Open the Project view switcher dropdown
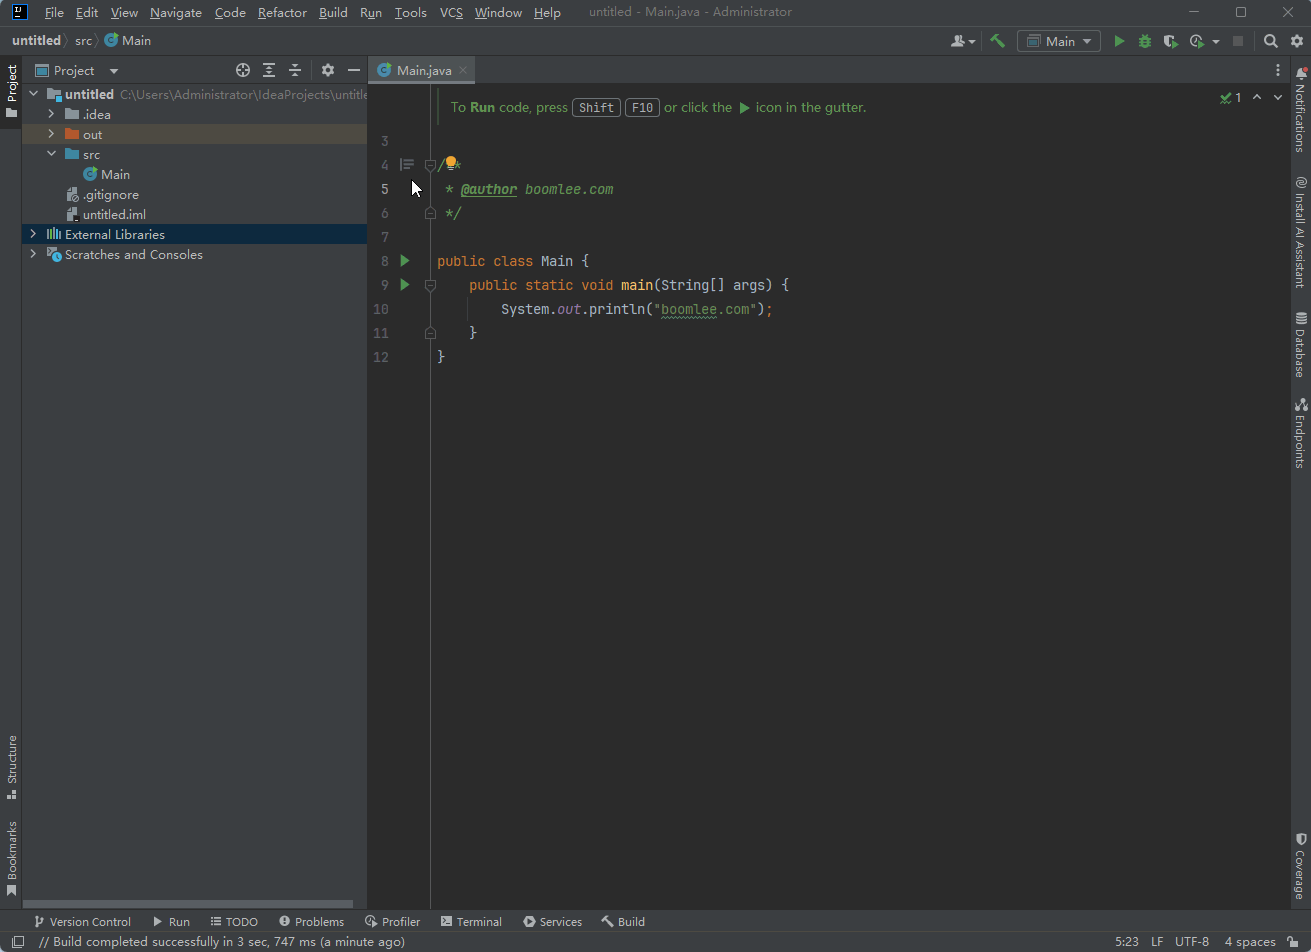The height and width of the screenshot is (952, 1311). tap(112, 70)
